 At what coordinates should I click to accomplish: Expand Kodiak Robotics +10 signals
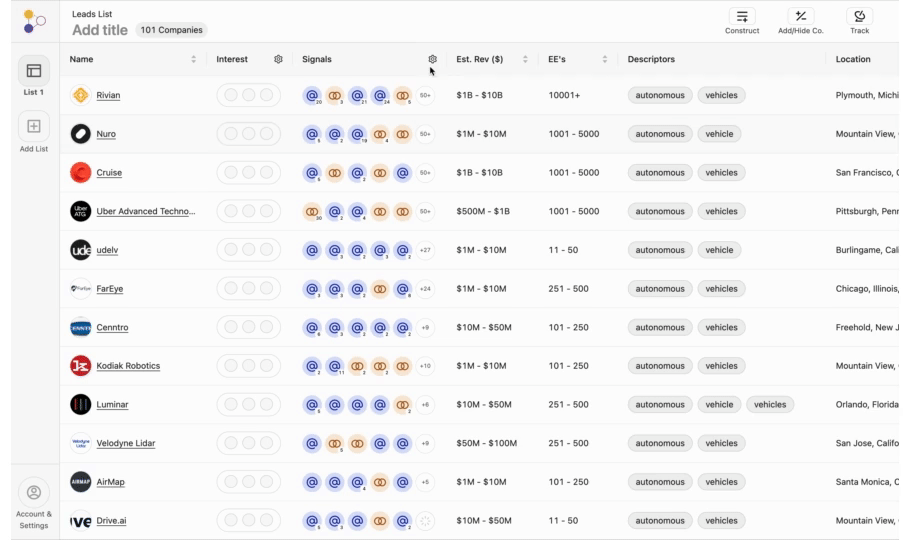pyautogui.click(x=425, y=366)
